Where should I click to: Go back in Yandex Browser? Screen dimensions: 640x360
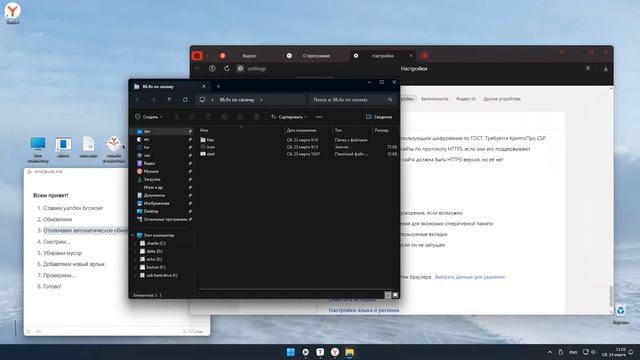click(x=198, y=69)
